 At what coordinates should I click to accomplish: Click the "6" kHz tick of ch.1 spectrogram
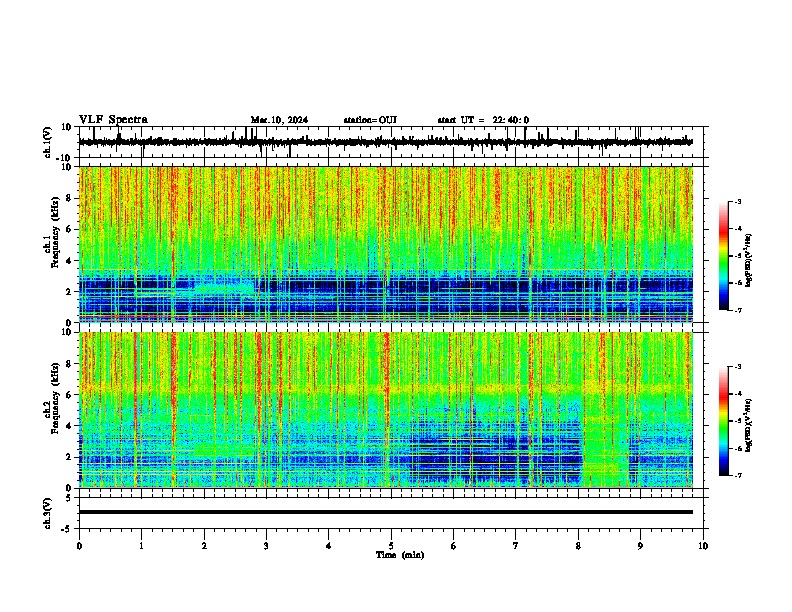[69, 229]
